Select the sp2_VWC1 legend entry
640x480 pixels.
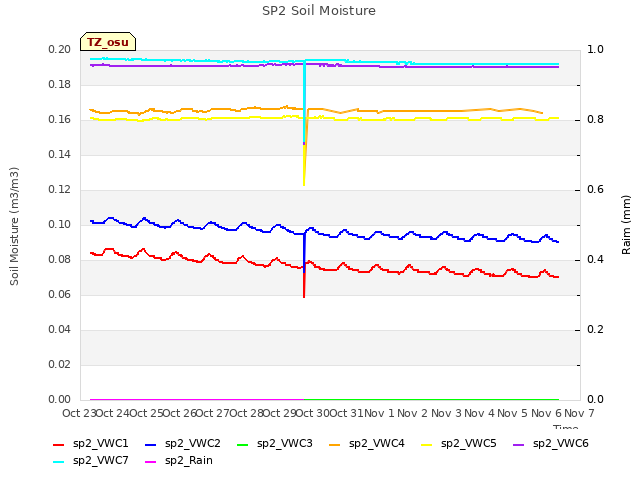(91, 444)
